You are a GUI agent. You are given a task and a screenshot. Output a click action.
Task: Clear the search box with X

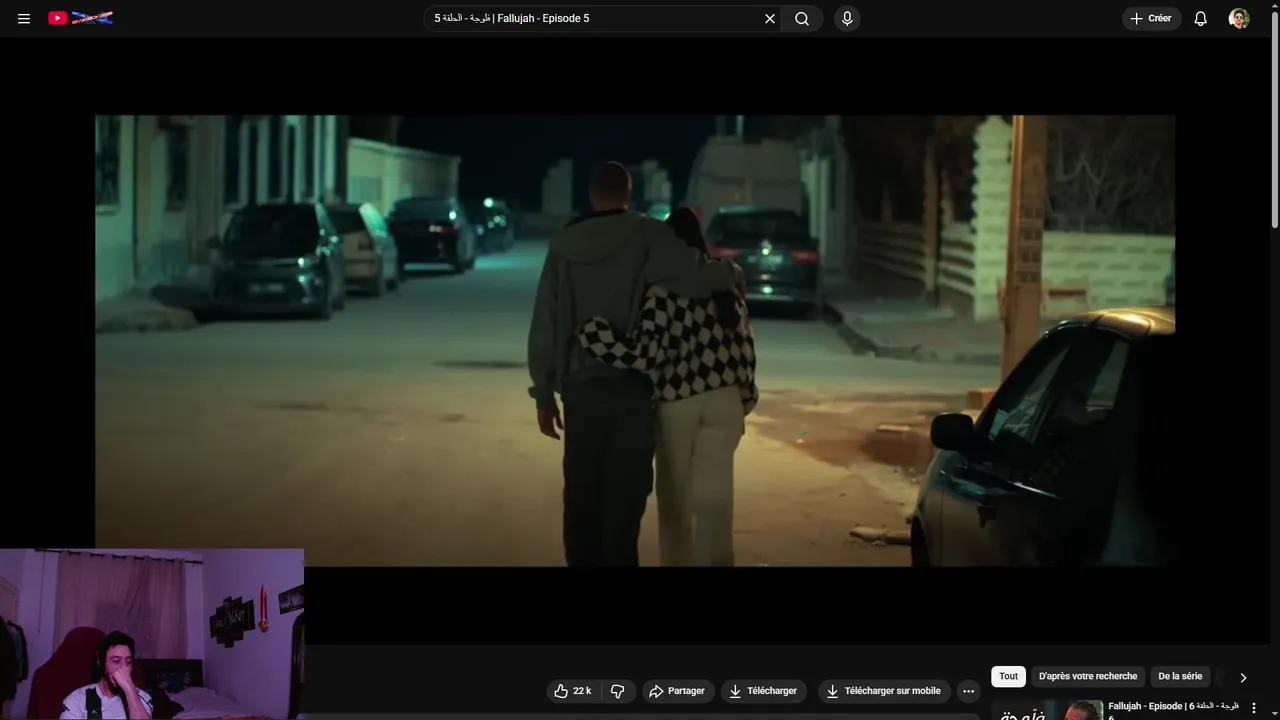coord(770,18)
